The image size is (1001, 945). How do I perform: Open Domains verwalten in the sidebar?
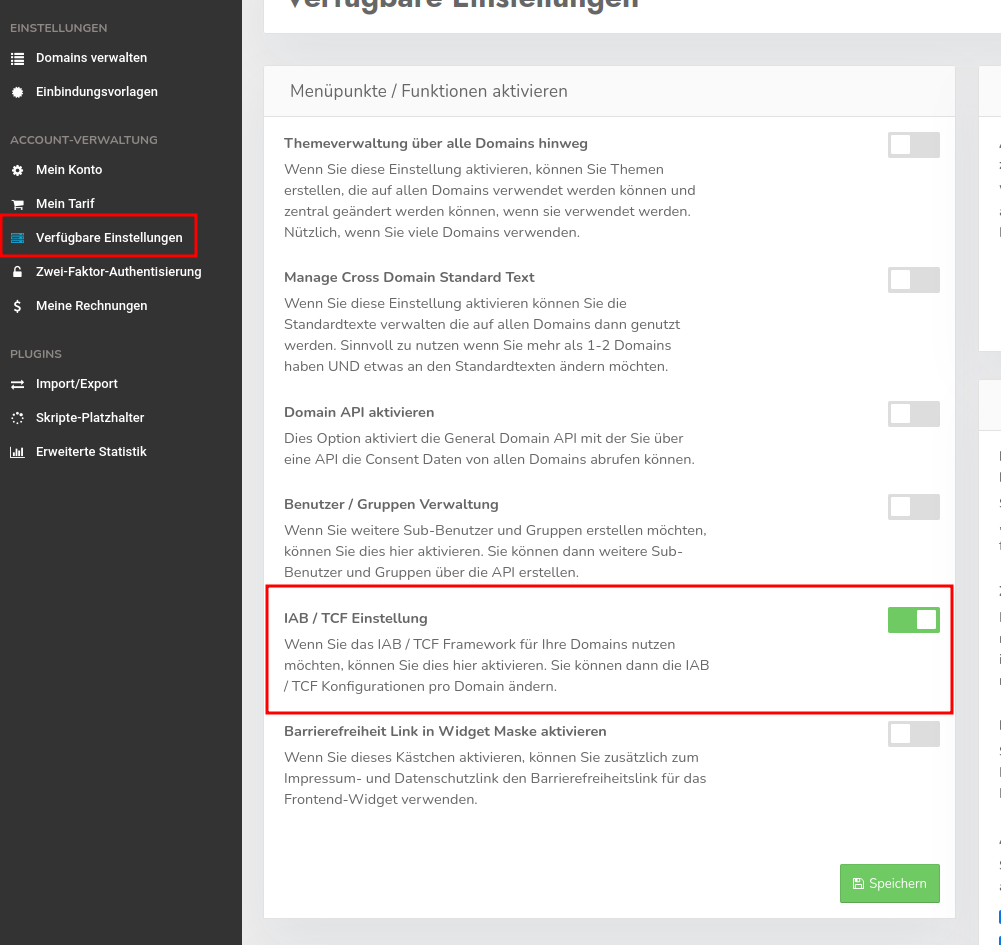point(91,58)
